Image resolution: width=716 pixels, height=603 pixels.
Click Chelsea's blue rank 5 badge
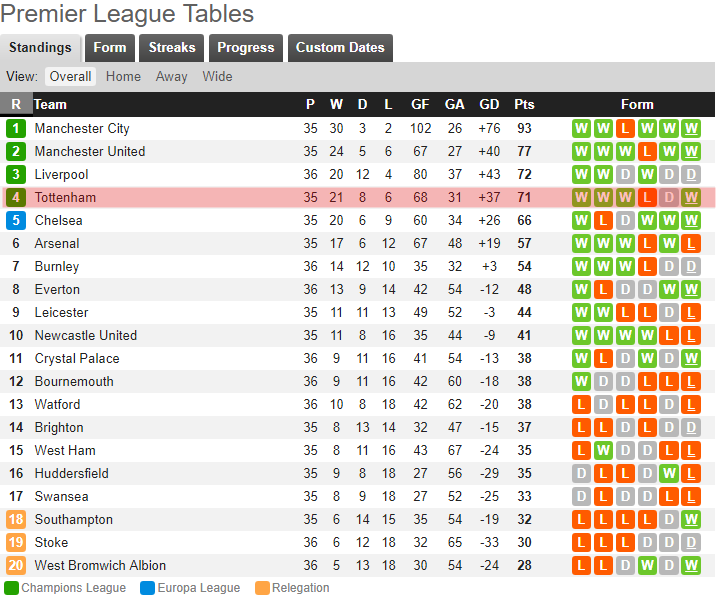point(16,221)
